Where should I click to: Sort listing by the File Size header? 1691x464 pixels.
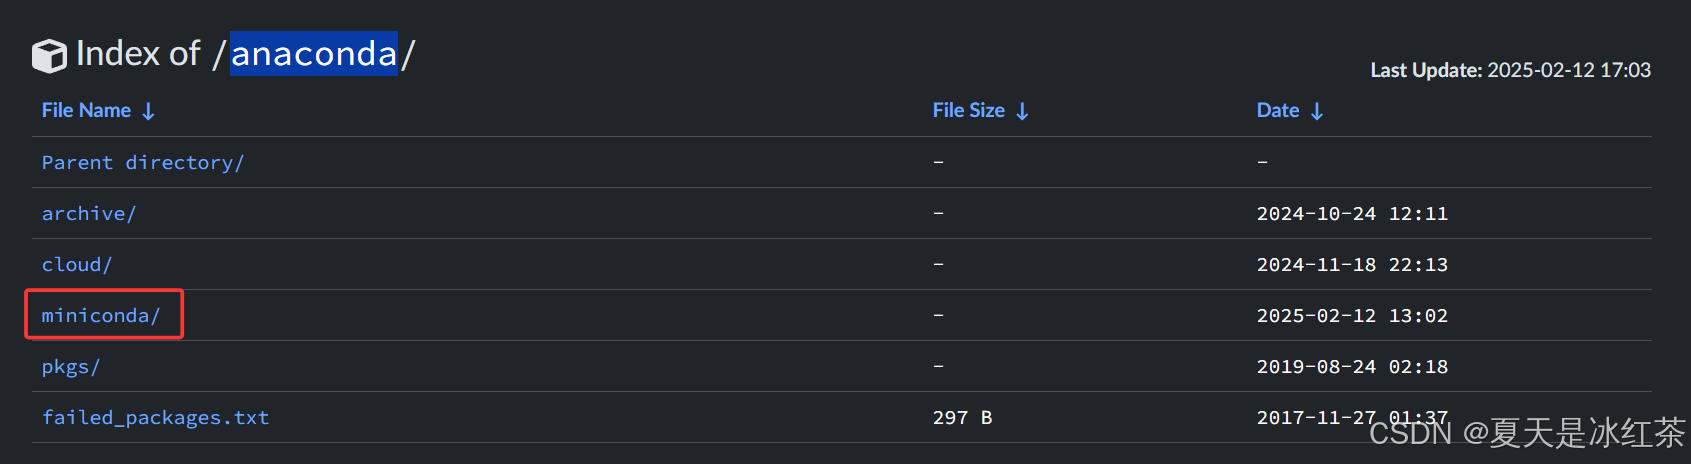[x=968, y=110]
